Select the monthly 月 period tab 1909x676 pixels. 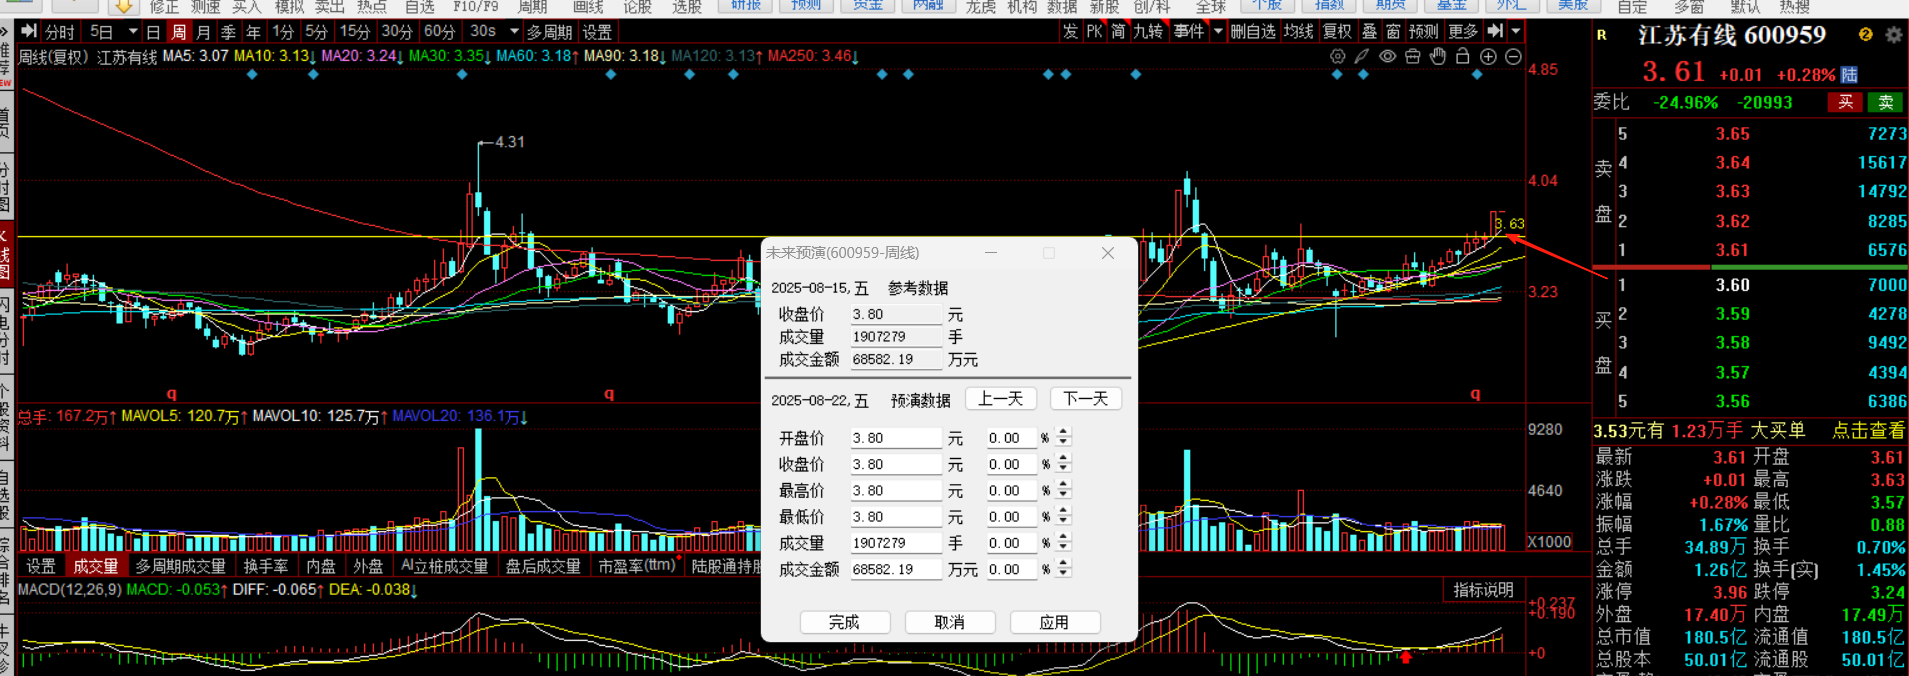coord(203,32)
